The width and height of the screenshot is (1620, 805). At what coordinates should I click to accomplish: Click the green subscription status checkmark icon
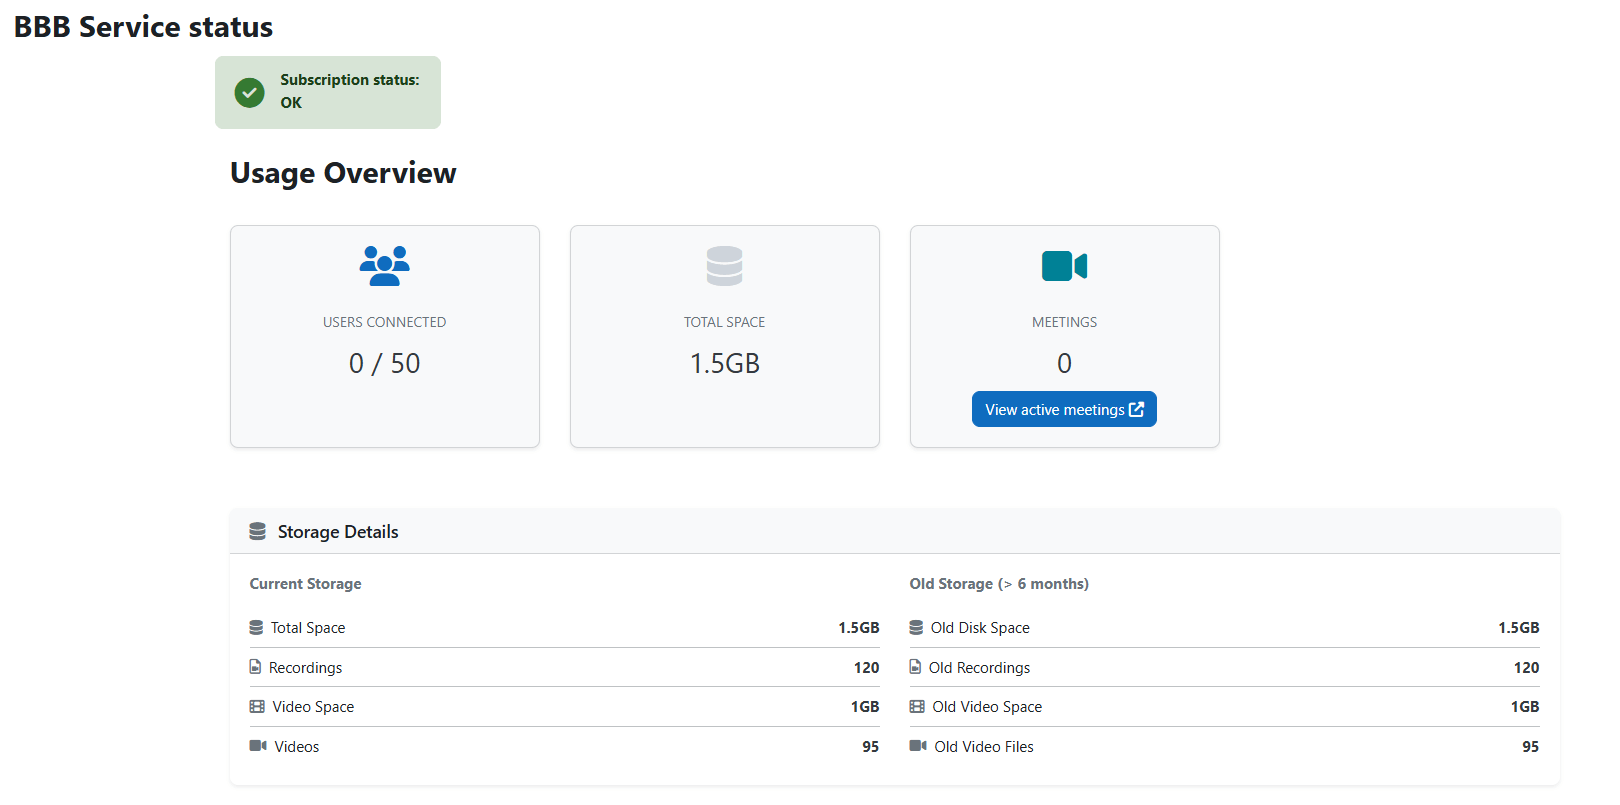(249, 92)
